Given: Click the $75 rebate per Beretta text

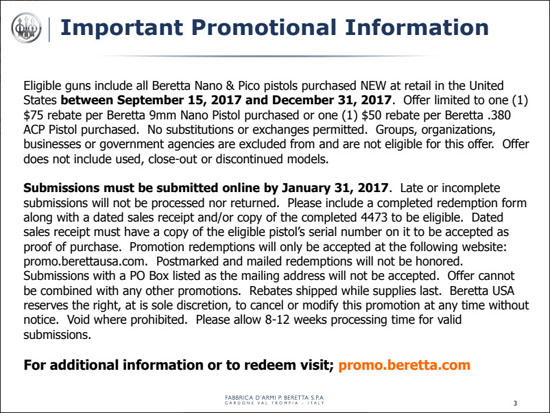Looking at the screenshot, I should tap(84, 115).
